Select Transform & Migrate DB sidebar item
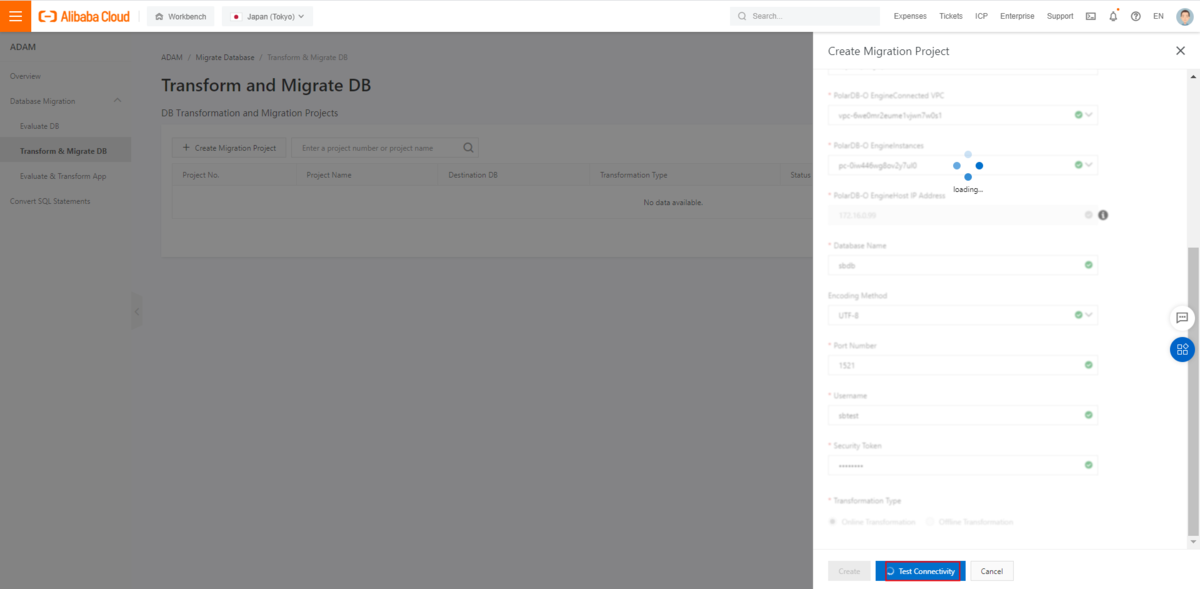The height and width of the screenshot is (589, 1200). (65, 151)
